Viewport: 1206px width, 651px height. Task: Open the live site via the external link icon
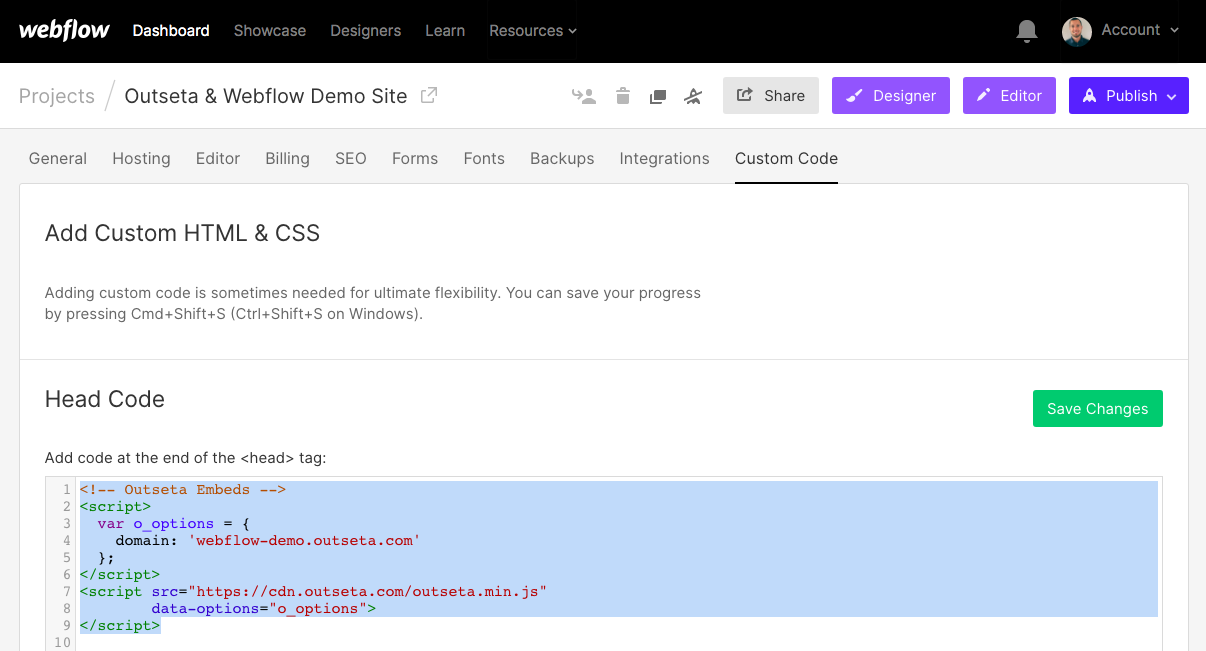tap(428, 95)
